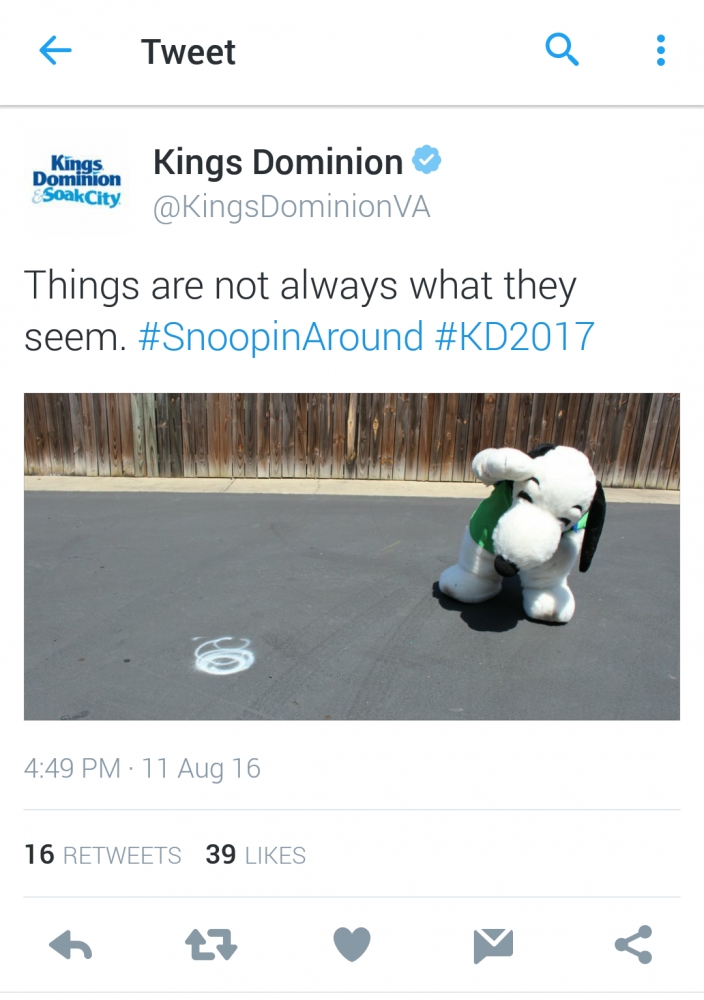The height and width of the screenshot is (1000, 704).
Task: Open the three-dot overflow menu
Action: [x=661, y=50]
